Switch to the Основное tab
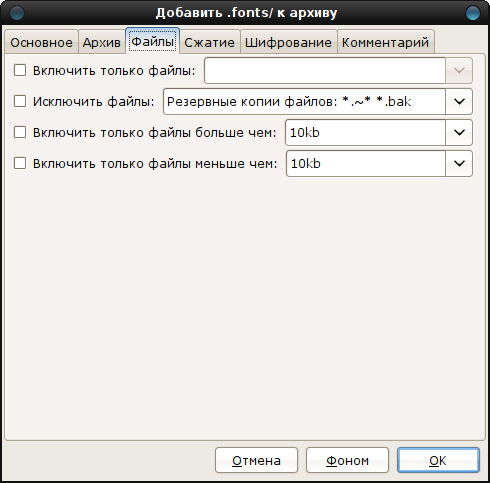The image size is (490, 483). point(41,42)
